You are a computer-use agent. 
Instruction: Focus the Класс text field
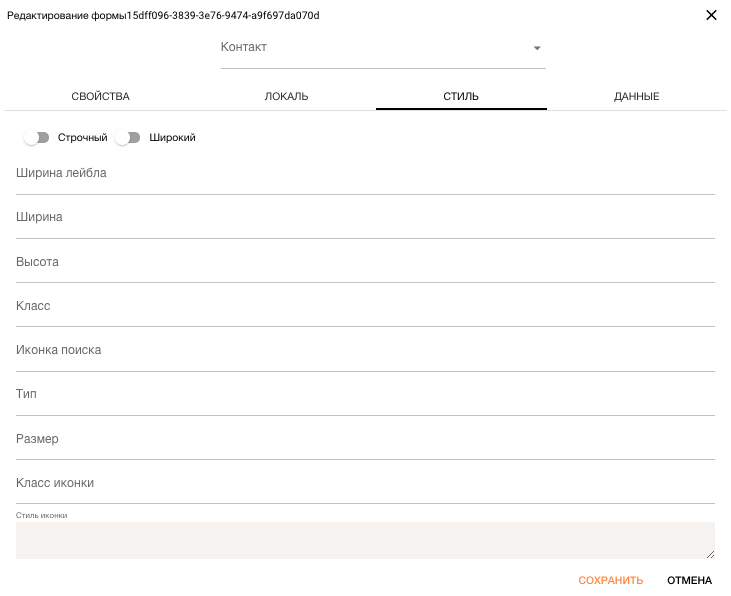pyautogui.click(x=365, y=309)
